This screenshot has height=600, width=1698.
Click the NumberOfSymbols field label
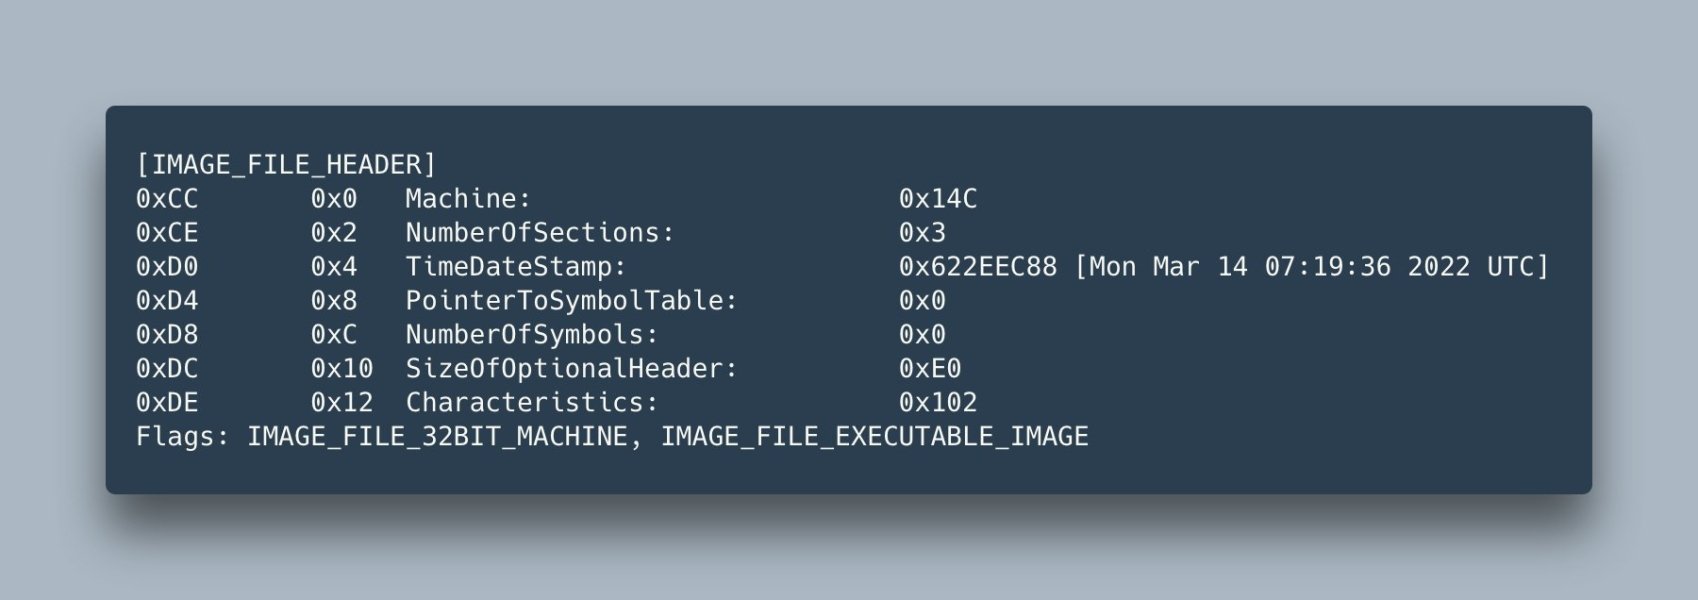pyautogui.click(x=532, y=335)
